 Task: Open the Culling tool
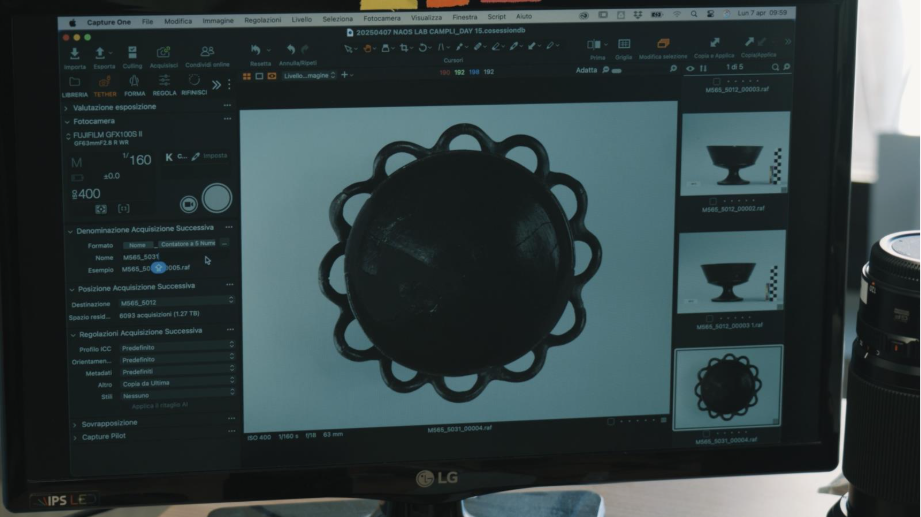pyautogui.click(x=132, y=54)
